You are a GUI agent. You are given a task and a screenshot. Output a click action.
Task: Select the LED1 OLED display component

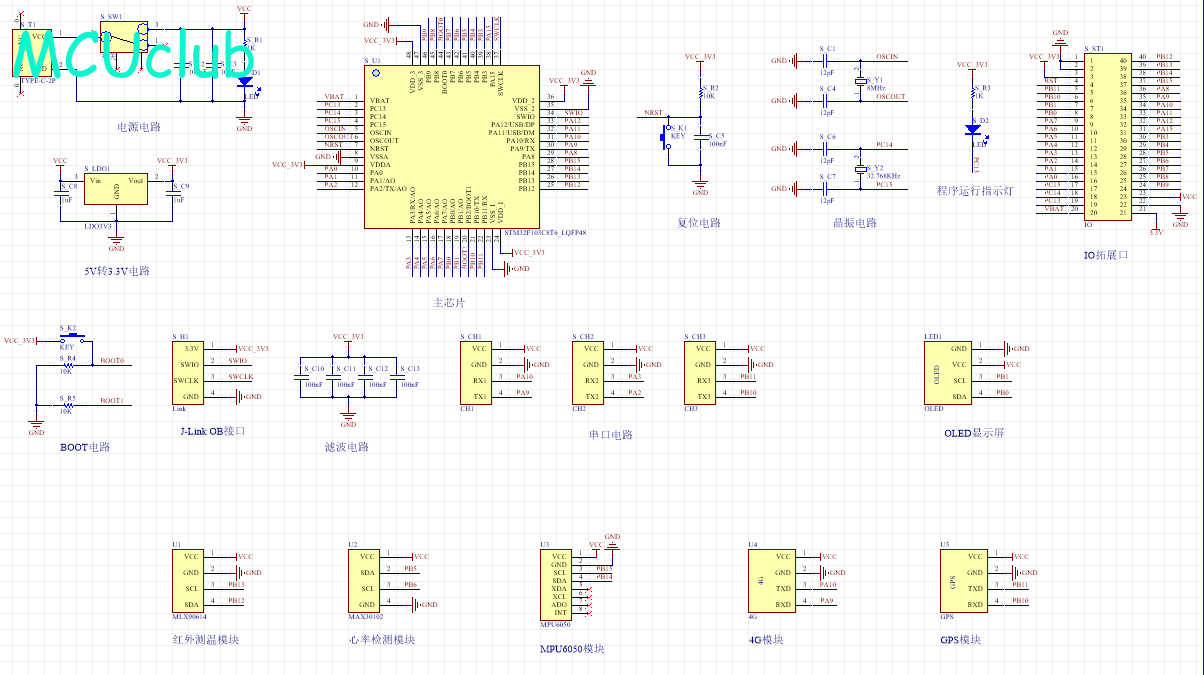[950, 372]
